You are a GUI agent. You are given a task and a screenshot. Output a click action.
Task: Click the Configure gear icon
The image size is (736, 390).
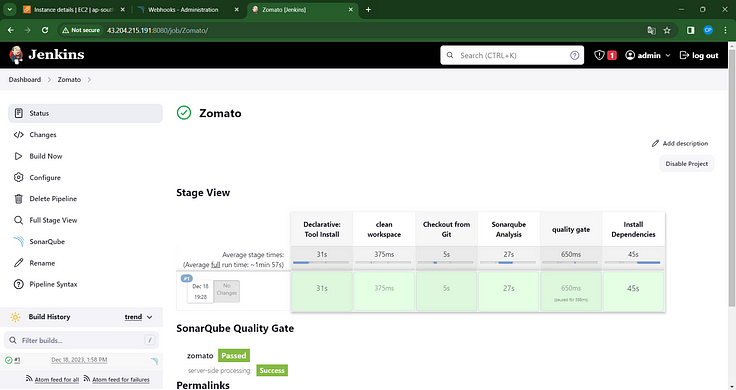[19, 177]
